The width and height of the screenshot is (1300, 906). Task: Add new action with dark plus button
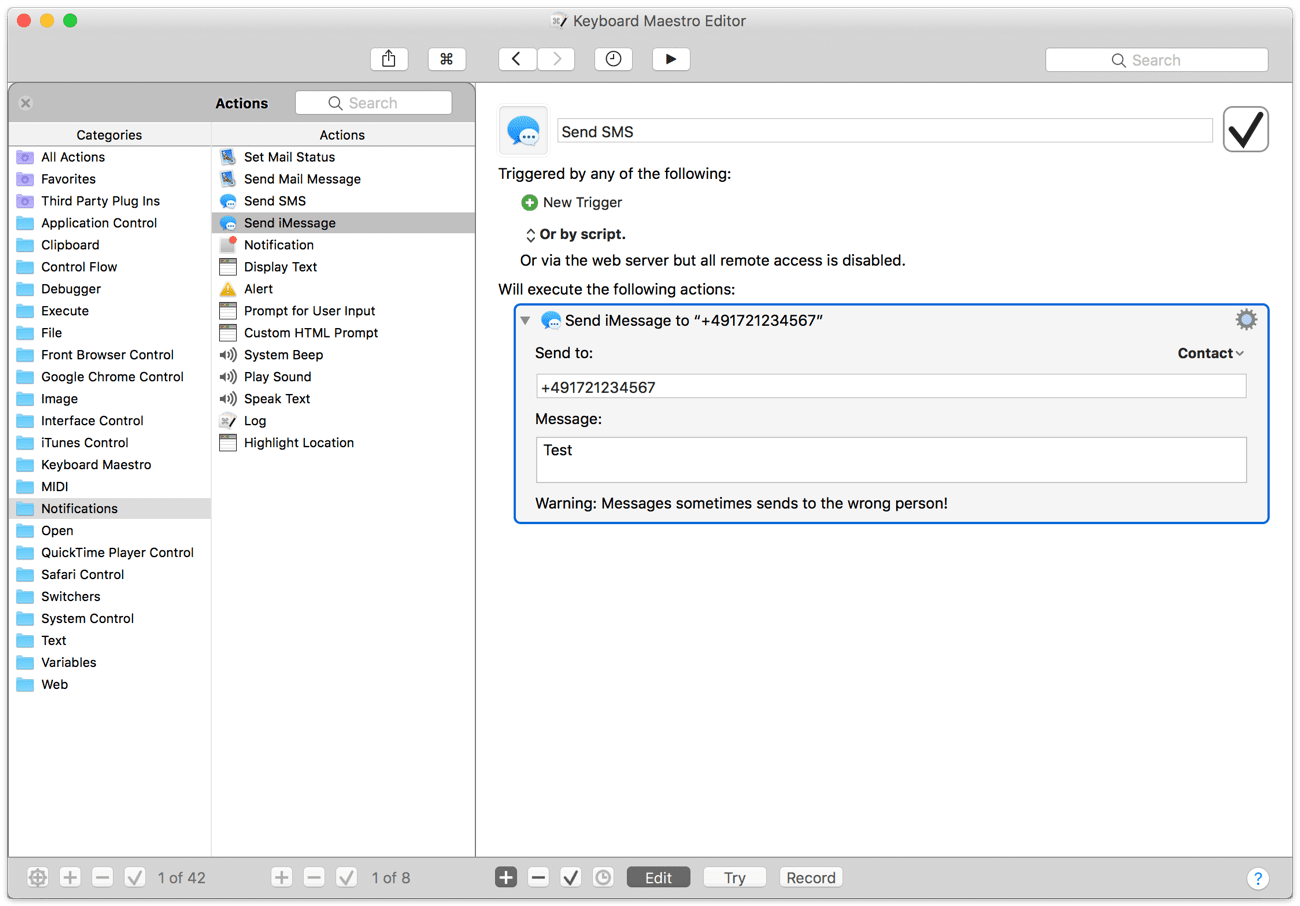click(506, 878)
